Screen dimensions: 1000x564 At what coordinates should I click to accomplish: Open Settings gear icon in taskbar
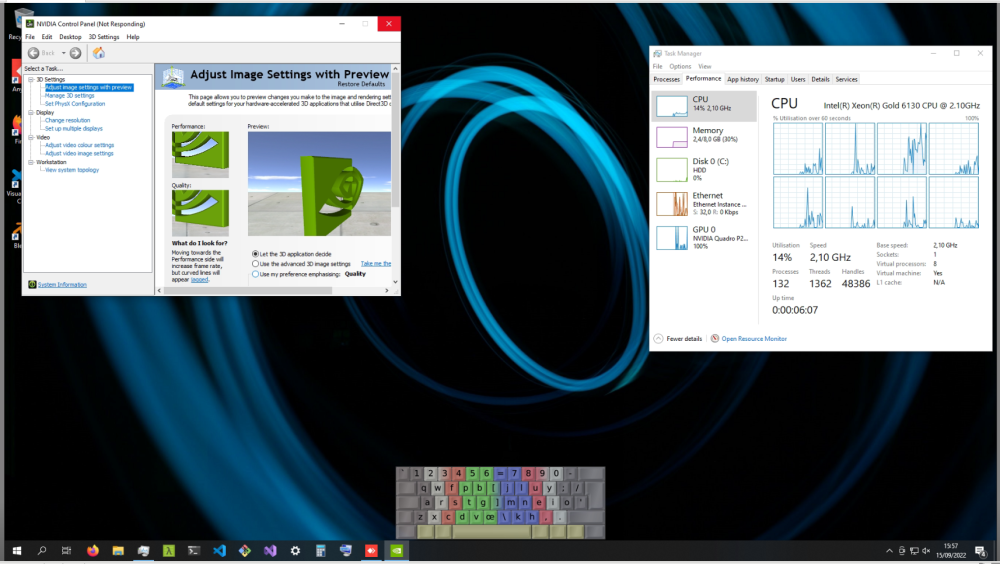tap(295, 551)
